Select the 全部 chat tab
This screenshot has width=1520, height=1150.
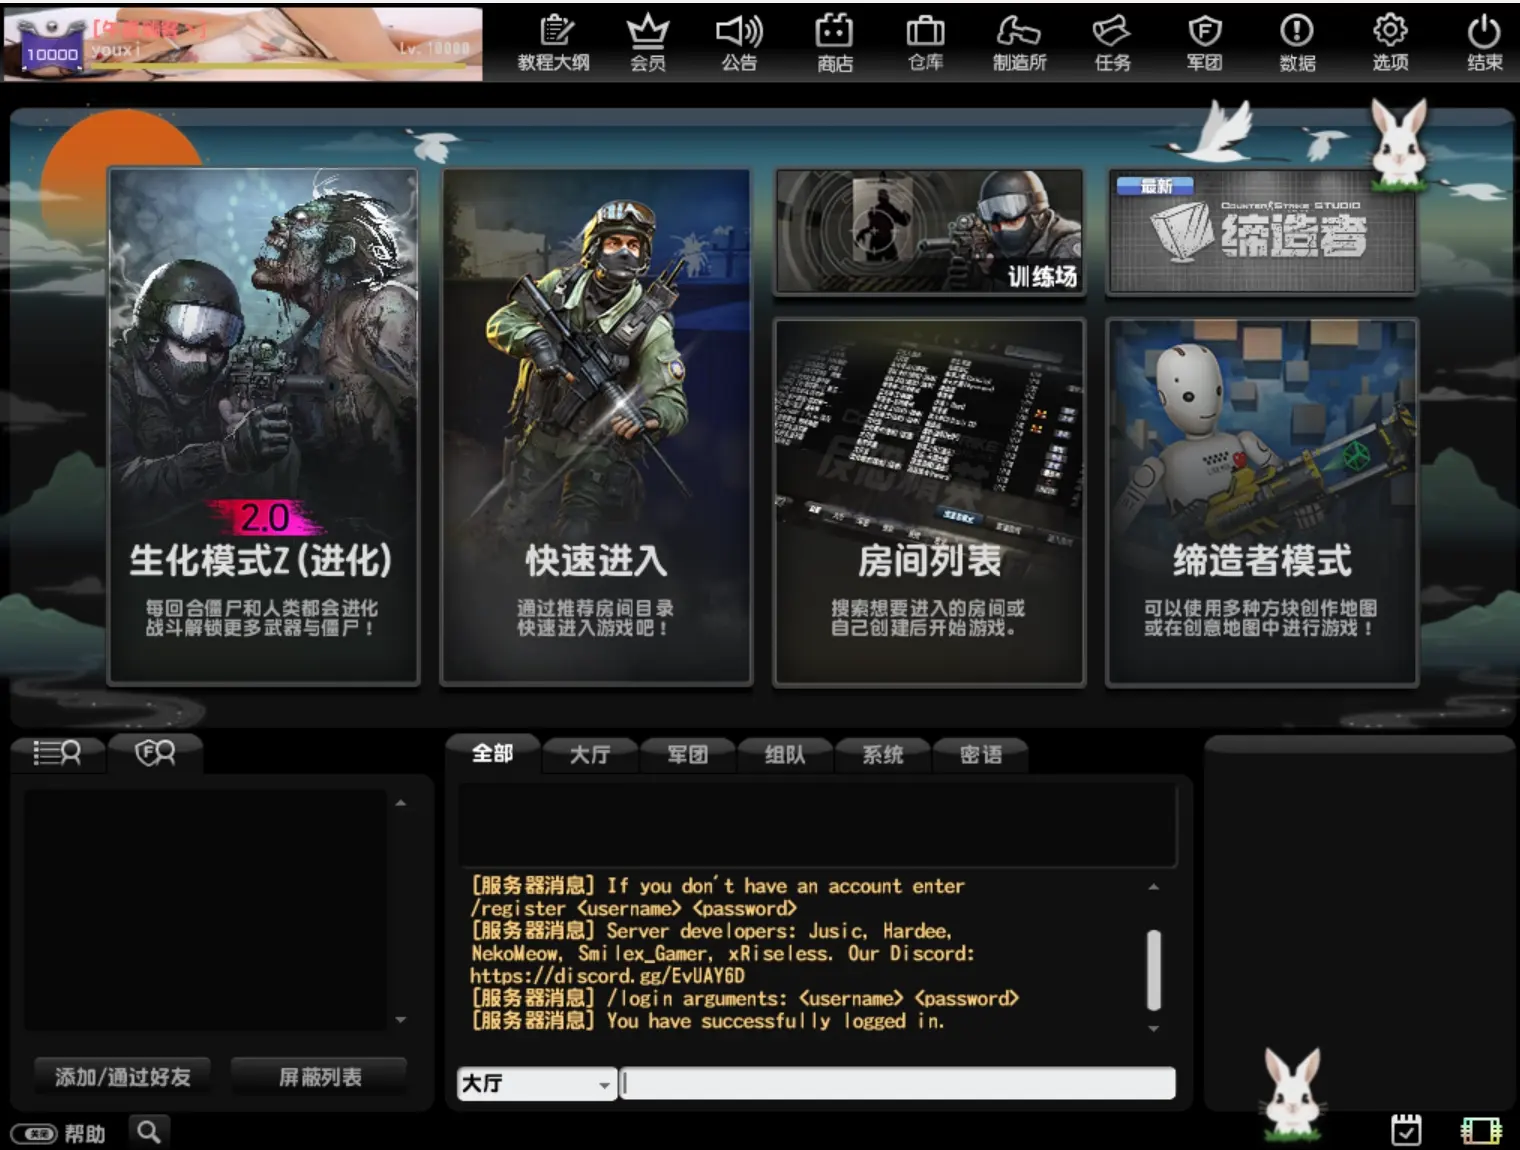tap(493, 754)
